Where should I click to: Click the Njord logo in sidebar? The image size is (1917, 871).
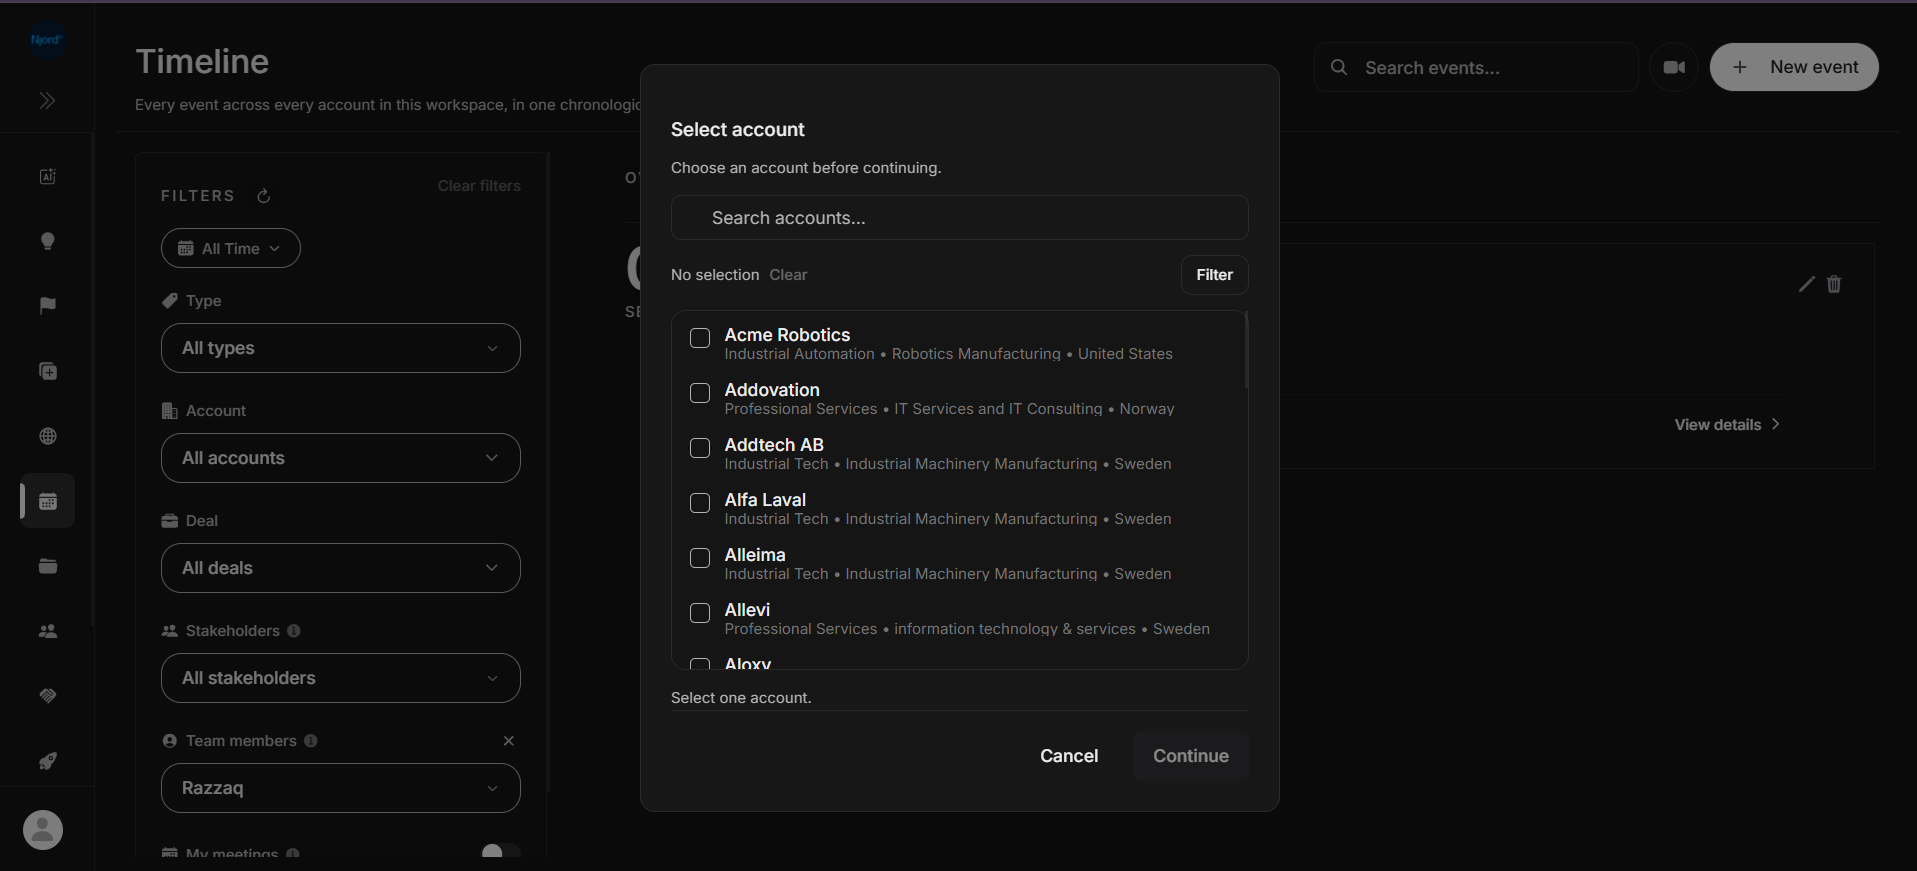[46, 40]
